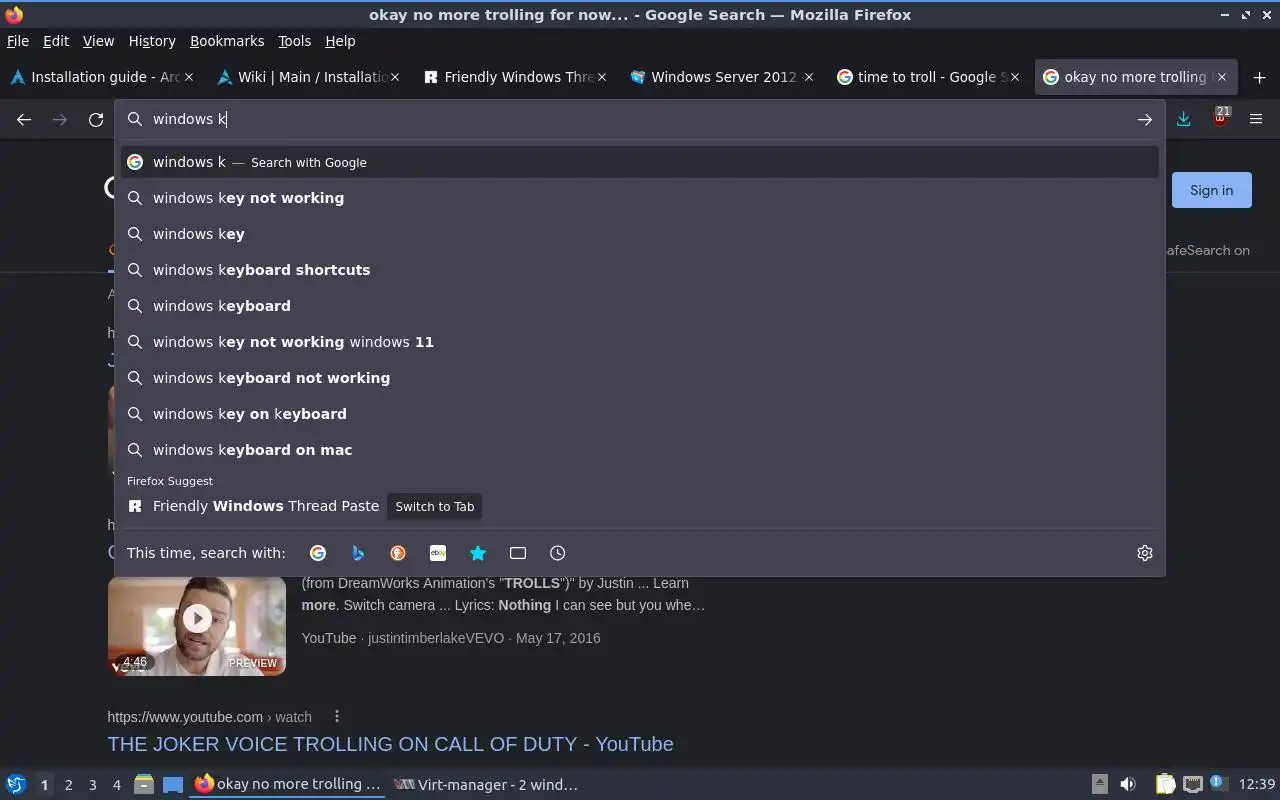Open search settings gear in urlbar dropdown

[x=1145, y=553]
